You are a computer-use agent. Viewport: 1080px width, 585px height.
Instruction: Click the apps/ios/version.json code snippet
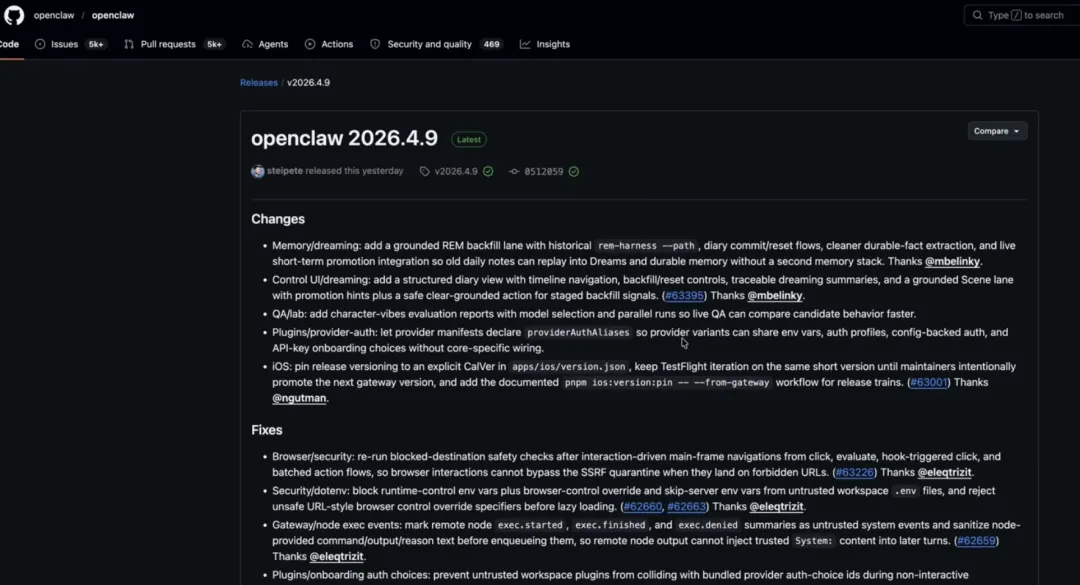[569, 367]
